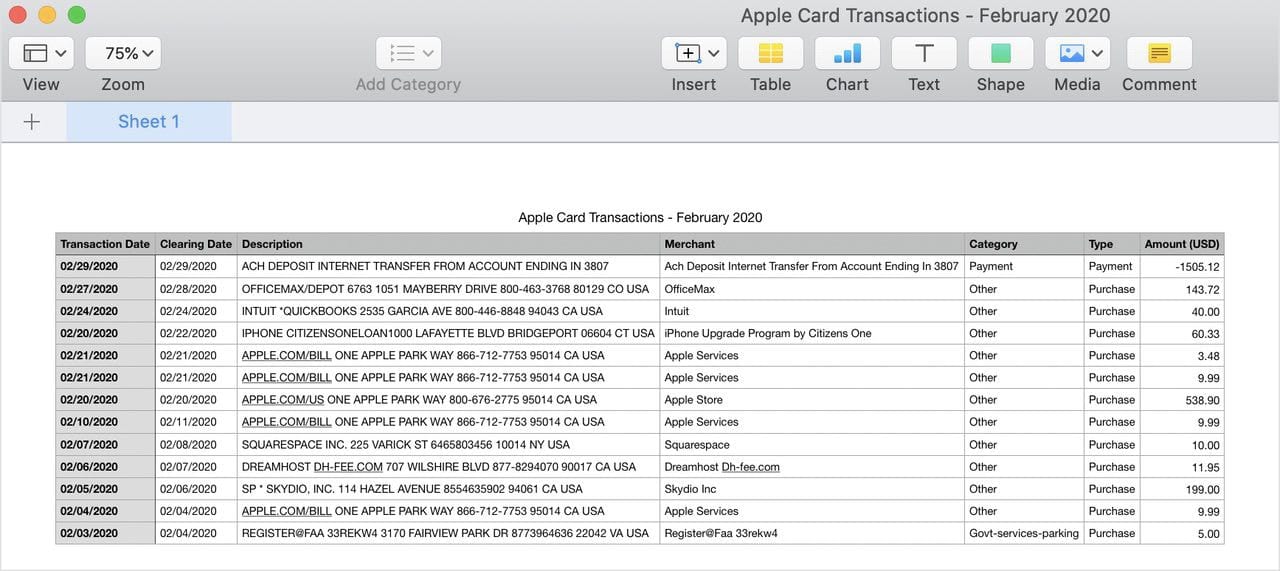Select the Merchant column header

[812, 244]
